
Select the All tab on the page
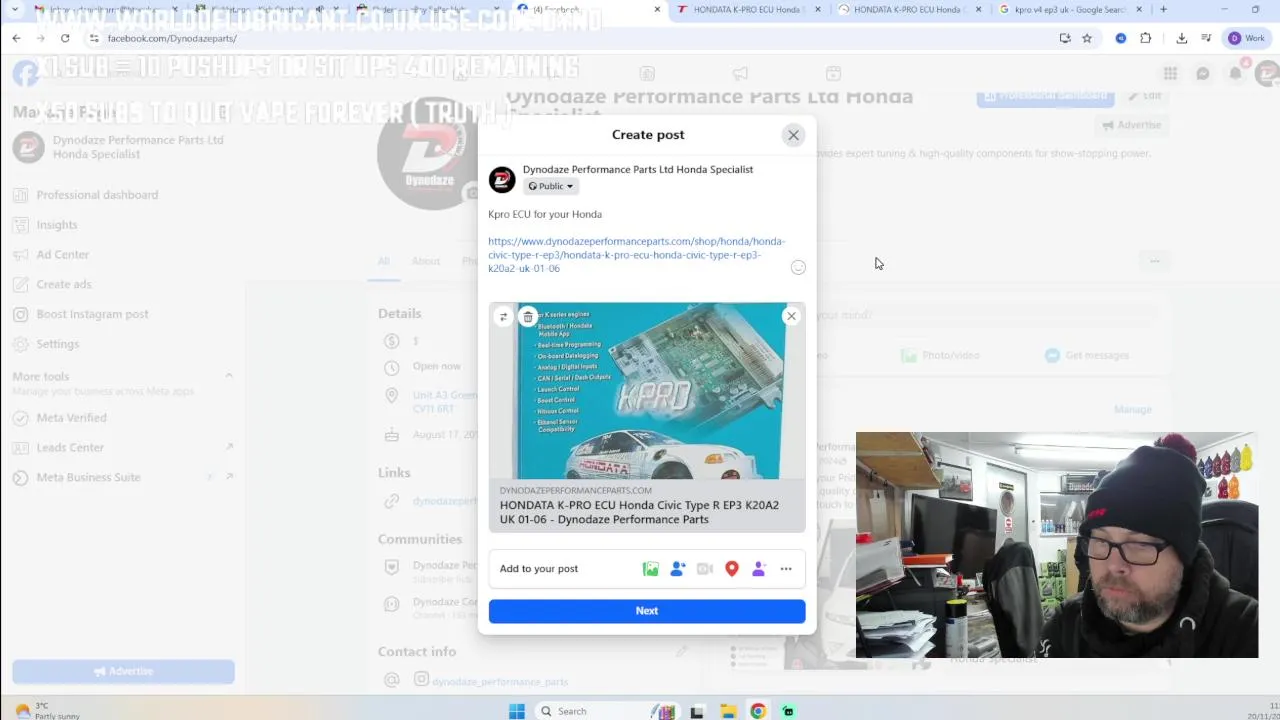[x=383, y=261]
